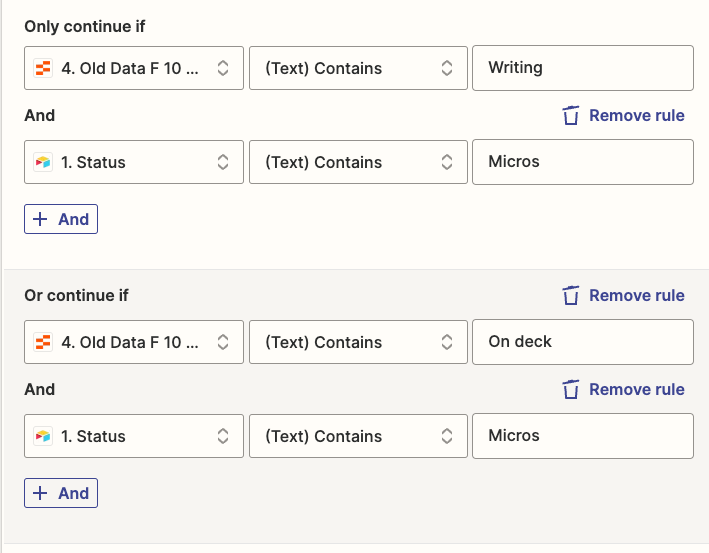
Task: Click trash icon in Or continue if header
Action: pyautogui.click(x=571, y=295)
